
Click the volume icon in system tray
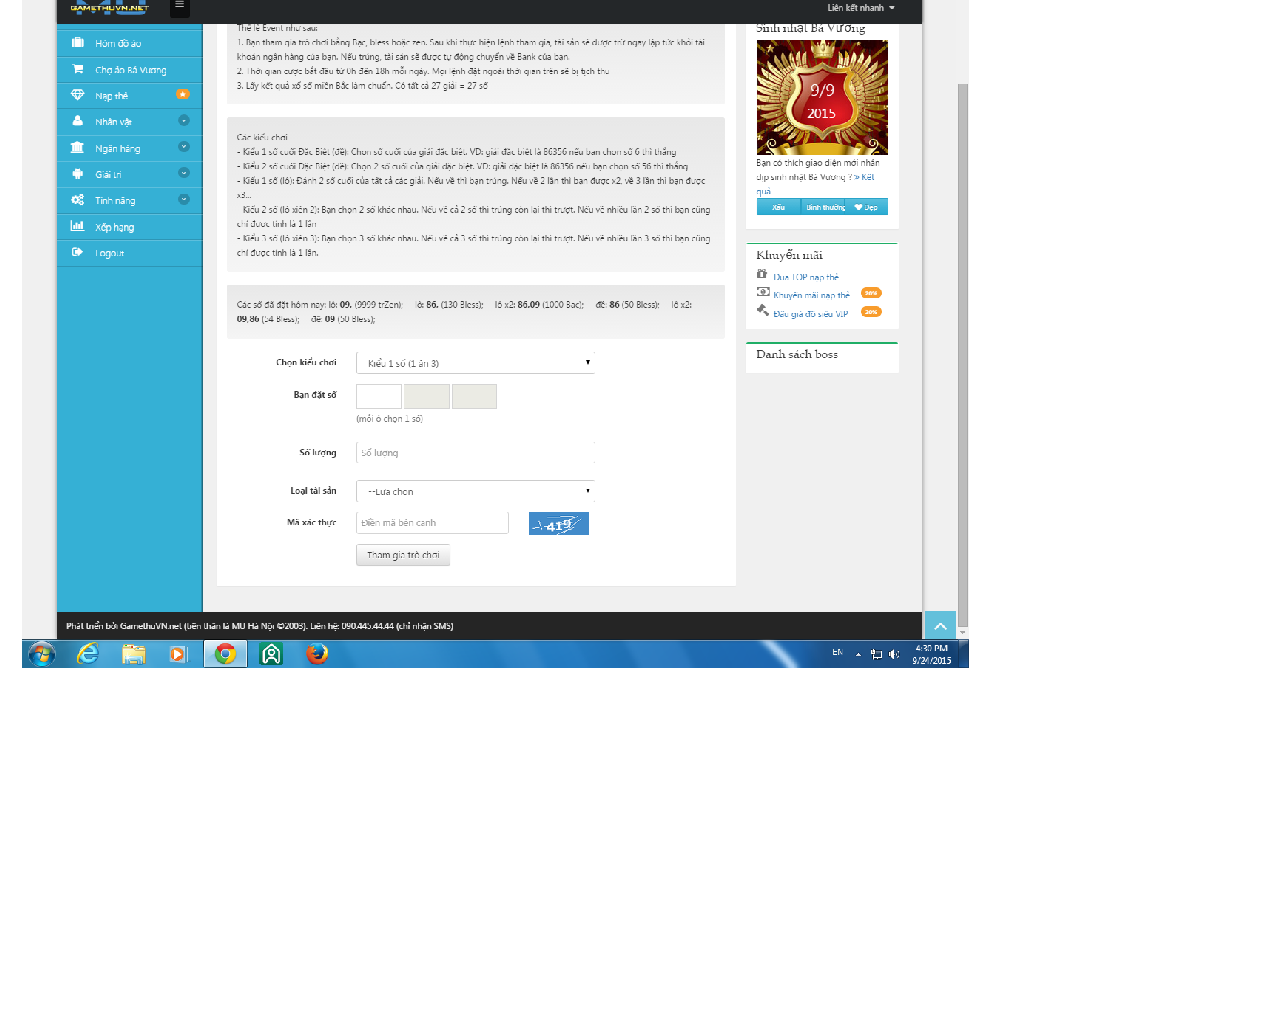[x=894, y=654]
